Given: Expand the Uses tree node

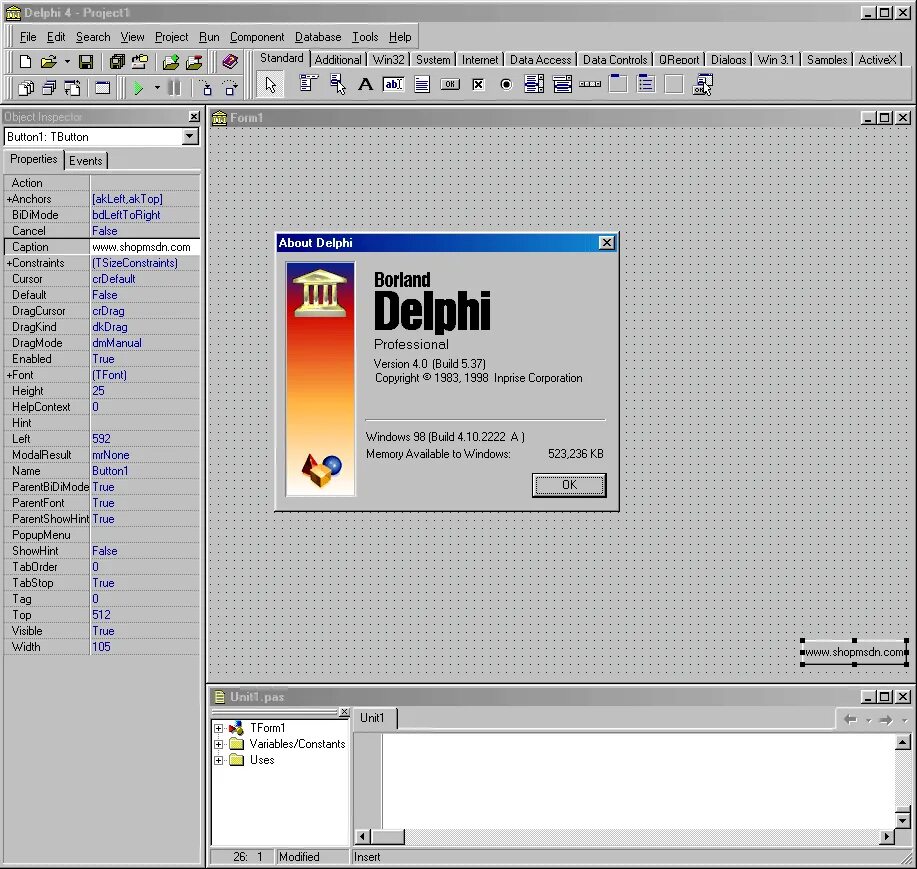Looking at the screenshot, I should 218,760.
